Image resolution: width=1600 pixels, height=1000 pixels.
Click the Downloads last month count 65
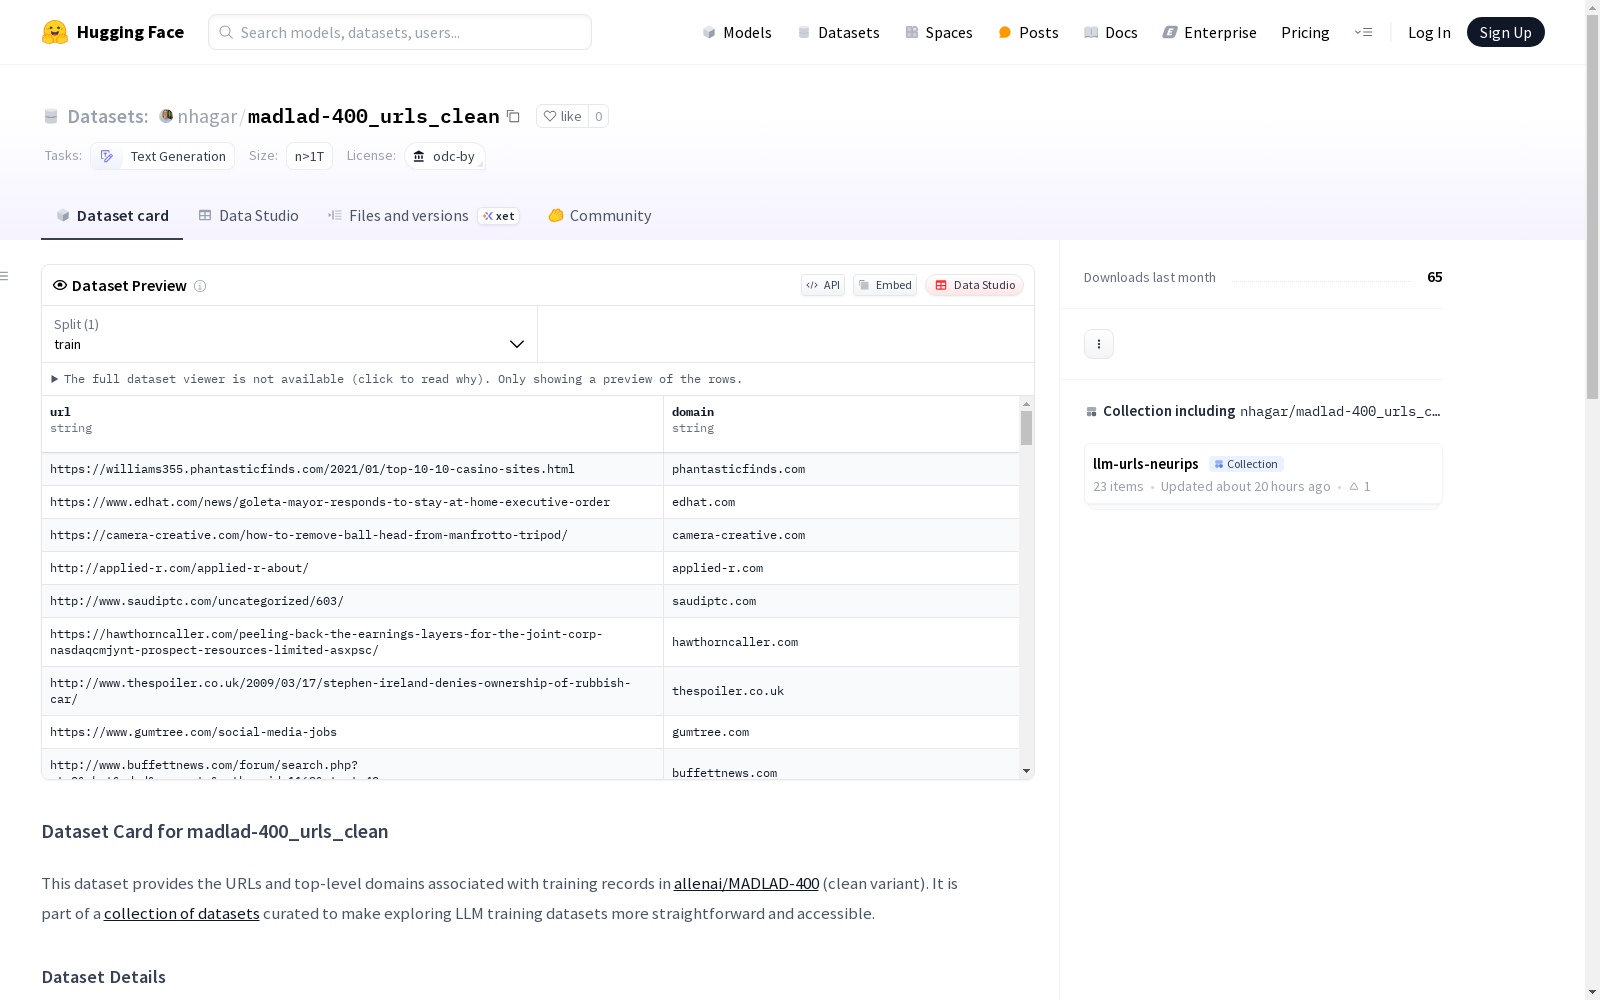(1434, 277)
